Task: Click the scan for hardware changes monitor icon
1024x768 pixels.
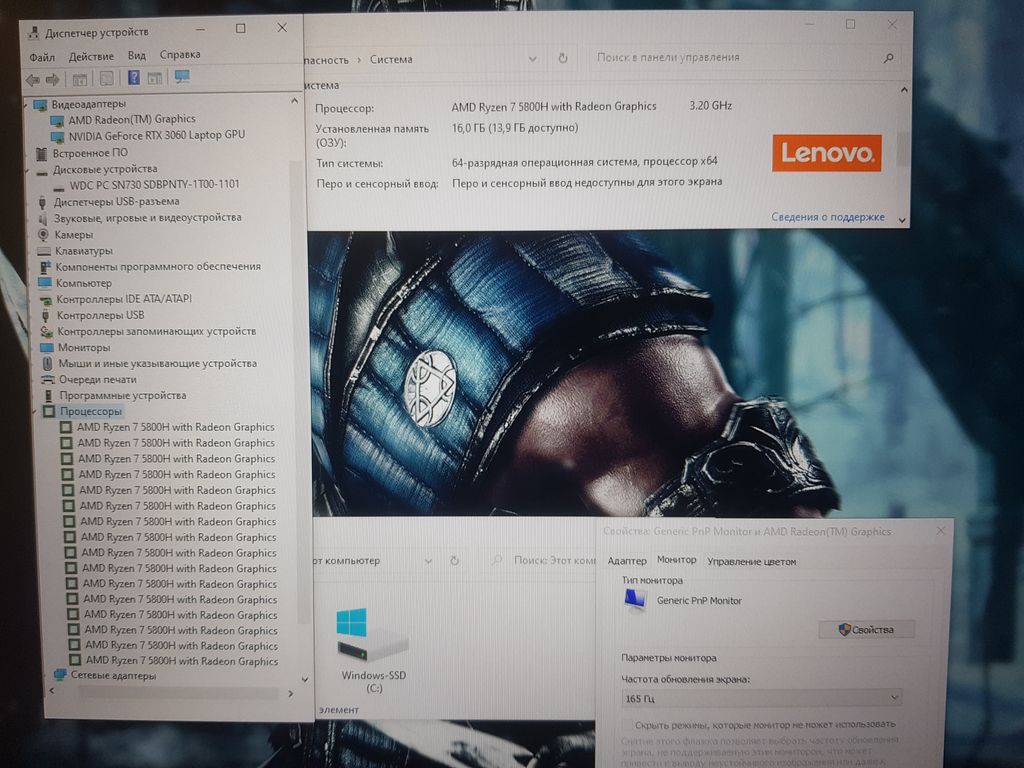Action: click(x=182, y=77)
